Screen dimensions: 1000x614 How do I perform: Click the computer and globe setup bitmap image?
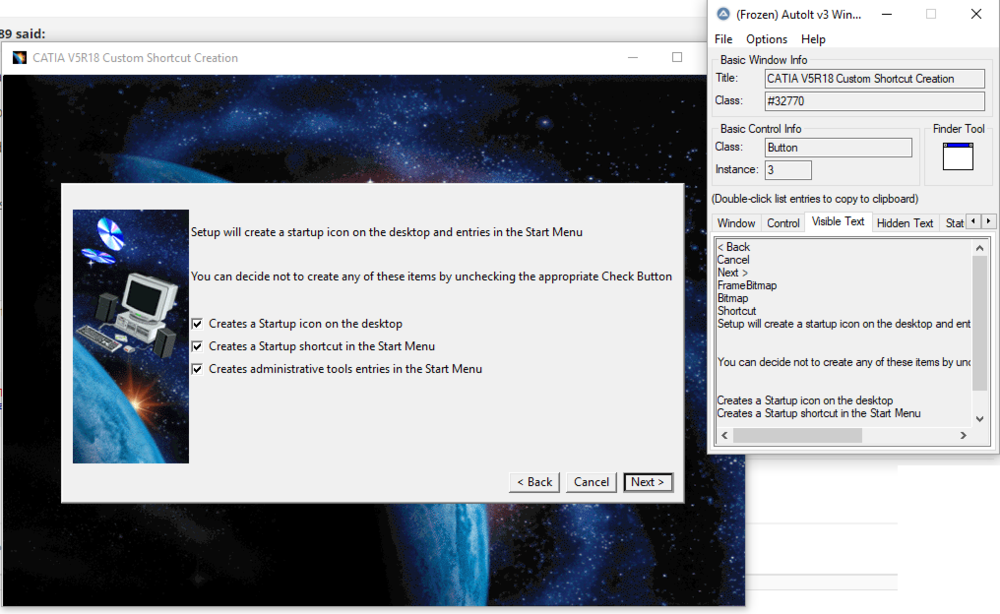131,336
